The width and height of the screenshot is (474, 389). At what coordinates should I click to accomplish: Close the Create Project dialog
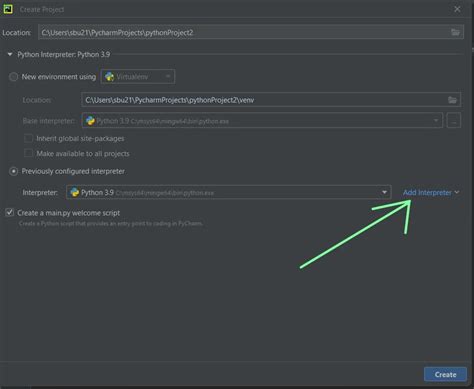tap(457, 9)
